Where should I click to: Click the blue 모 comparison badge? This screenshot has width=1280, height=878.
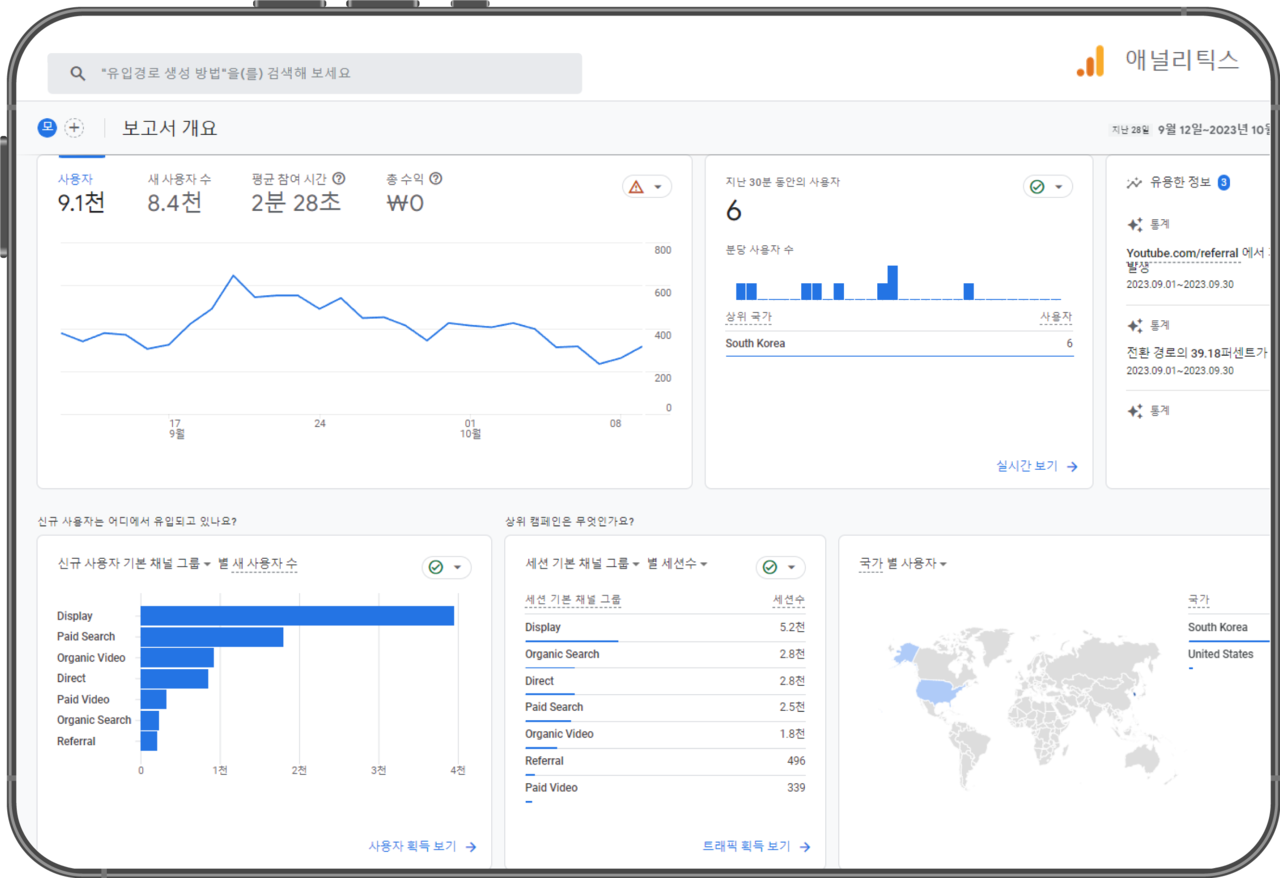[47, 128]
